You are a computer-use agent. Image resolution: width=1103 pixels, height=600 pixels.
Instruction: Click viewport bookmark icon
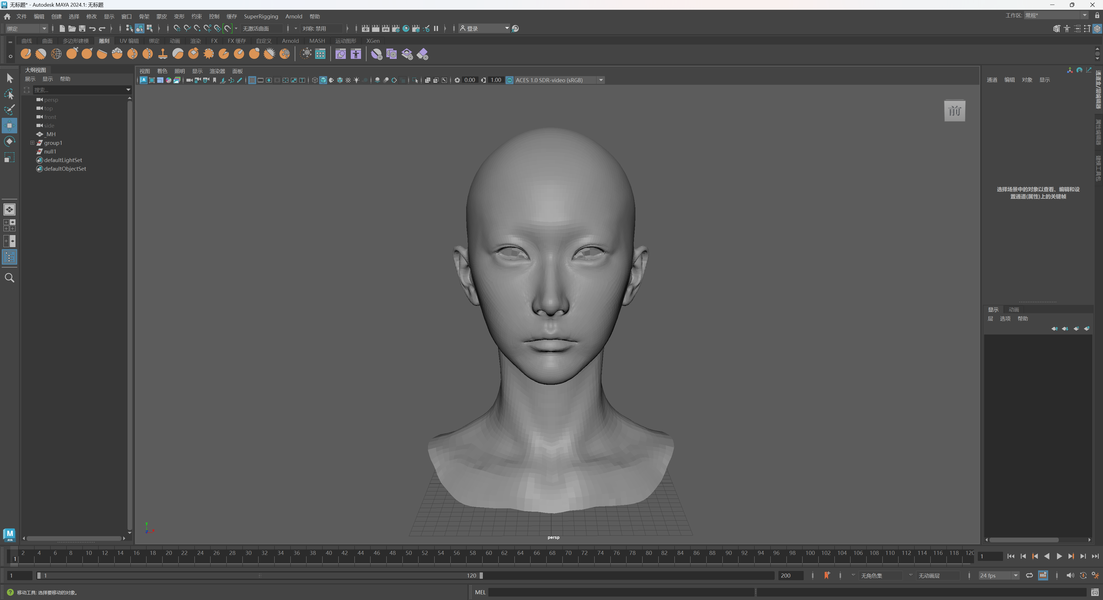(215, 80)
